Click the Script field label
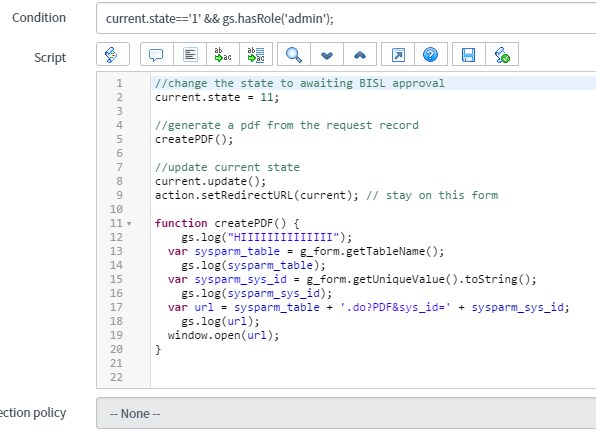The image size is (596, 438). pyautogui.click(x=50, y=57)
